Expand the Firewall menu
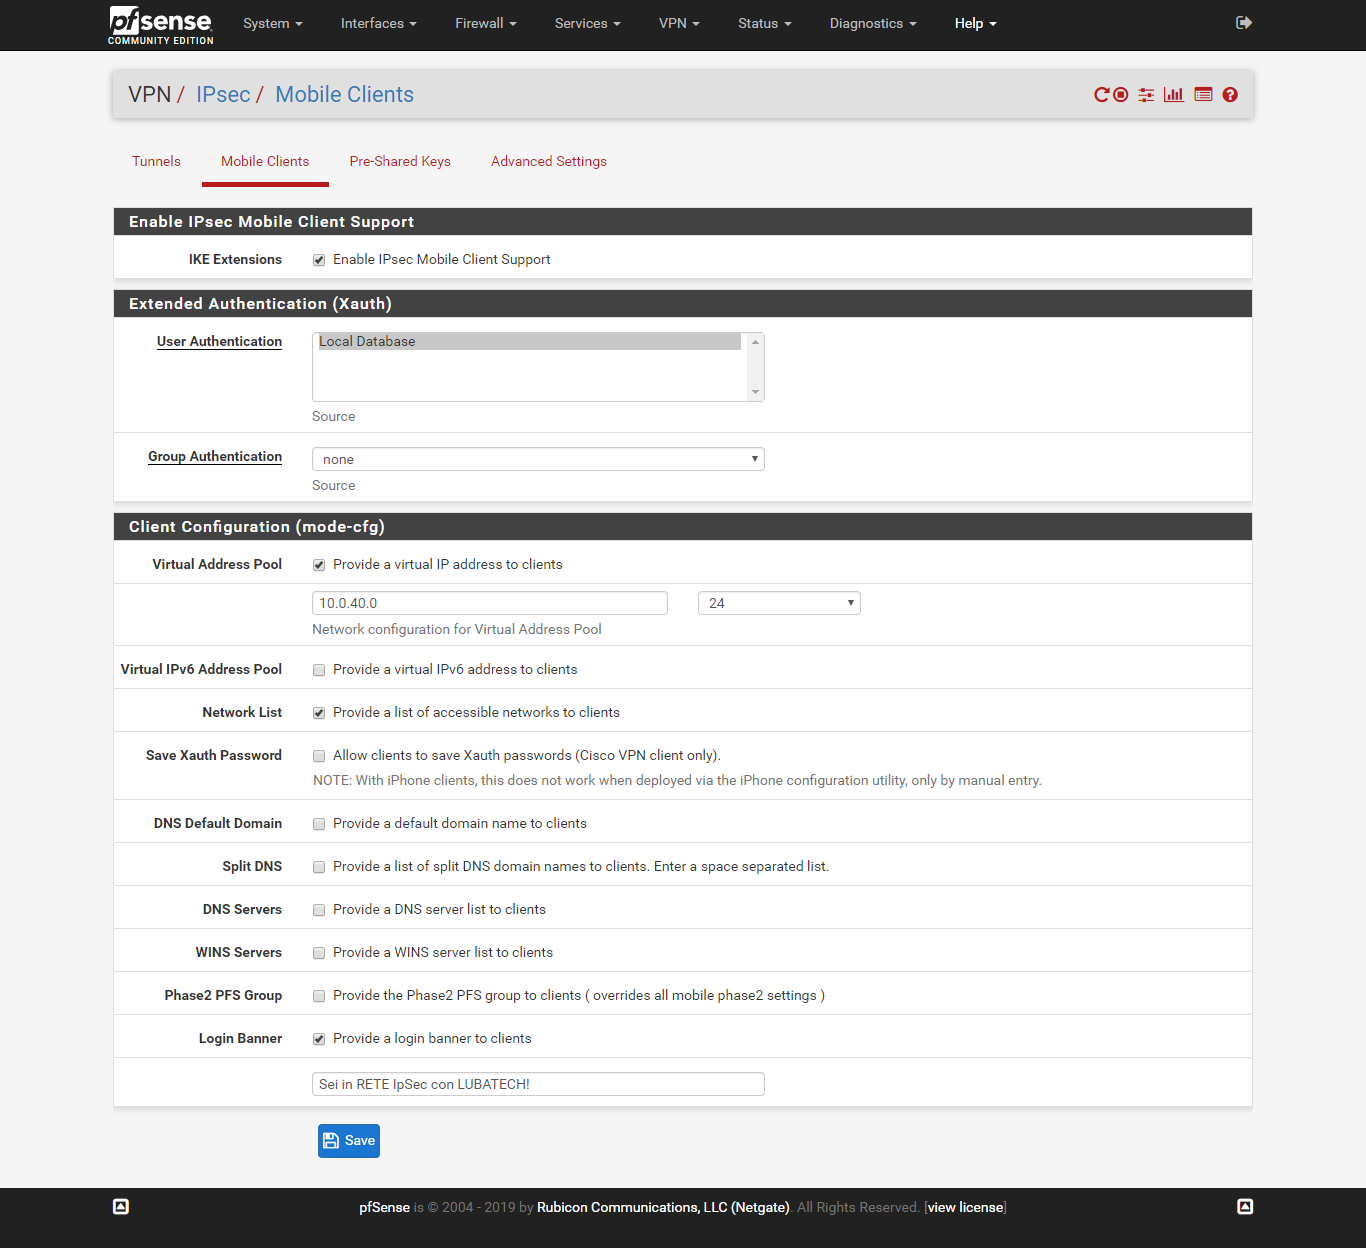1366x1248 pixels. coord(486,23)
